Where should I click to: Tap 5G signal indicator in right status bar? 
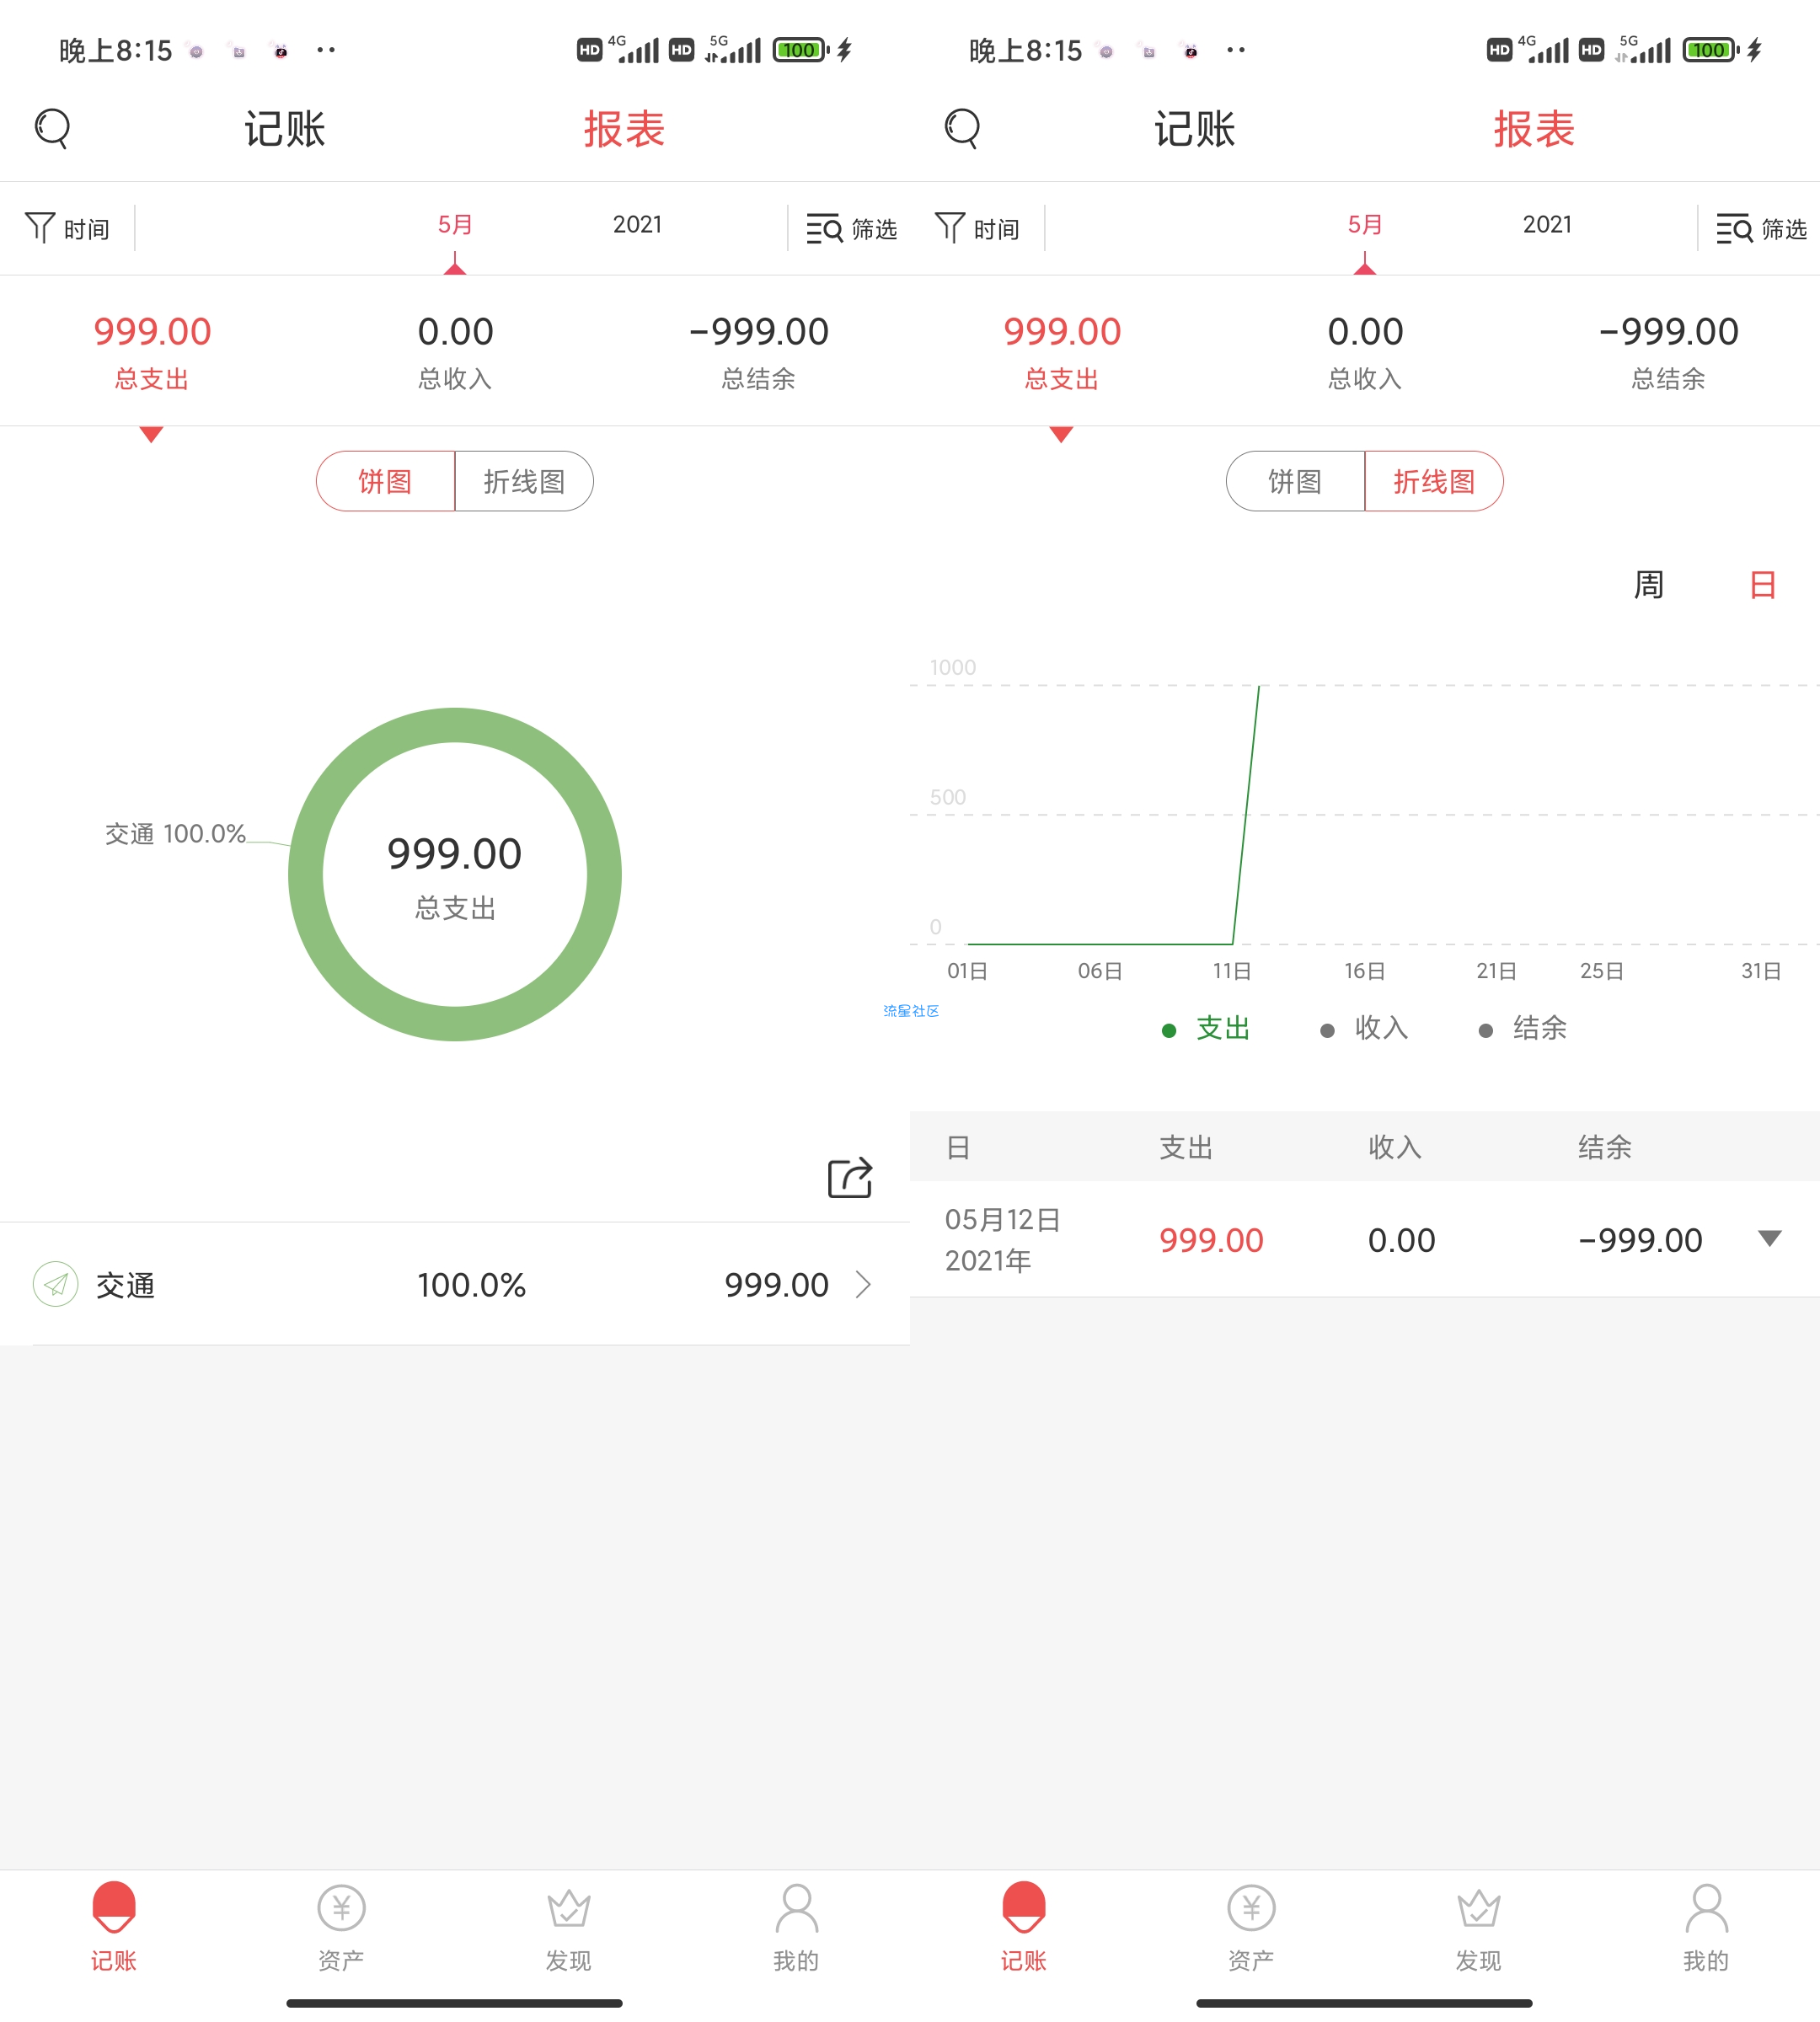pos(1643,48)
